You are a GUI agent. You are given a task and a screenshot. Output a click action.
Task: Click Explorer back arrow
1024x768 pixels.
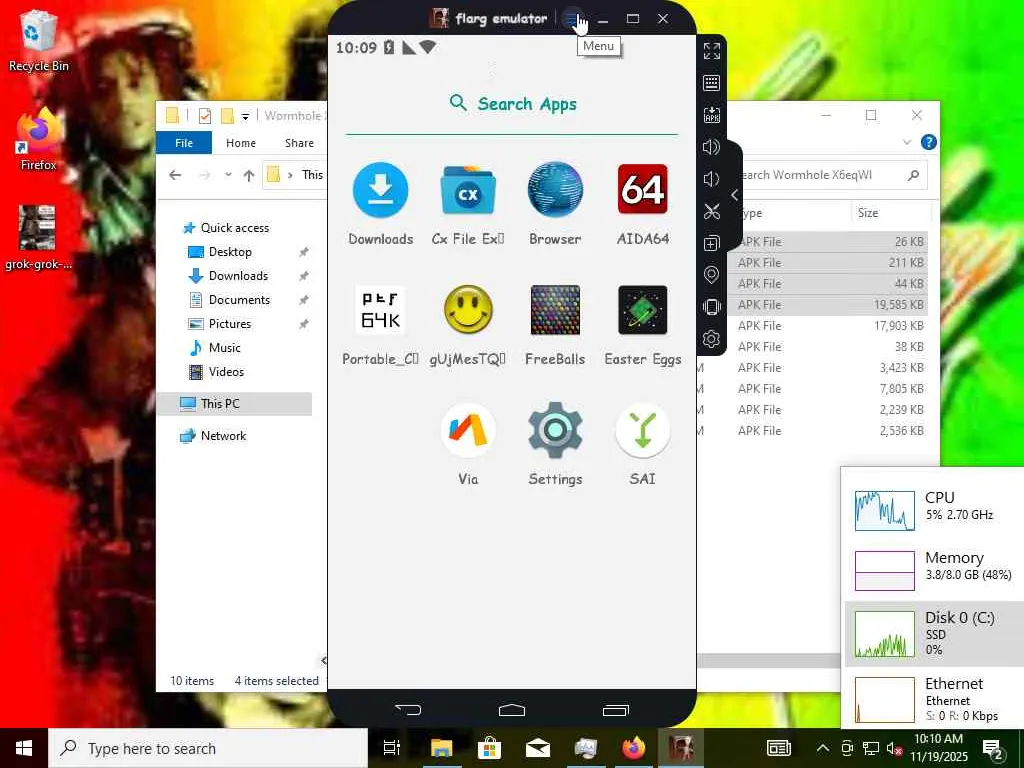(x=175, y=175)
